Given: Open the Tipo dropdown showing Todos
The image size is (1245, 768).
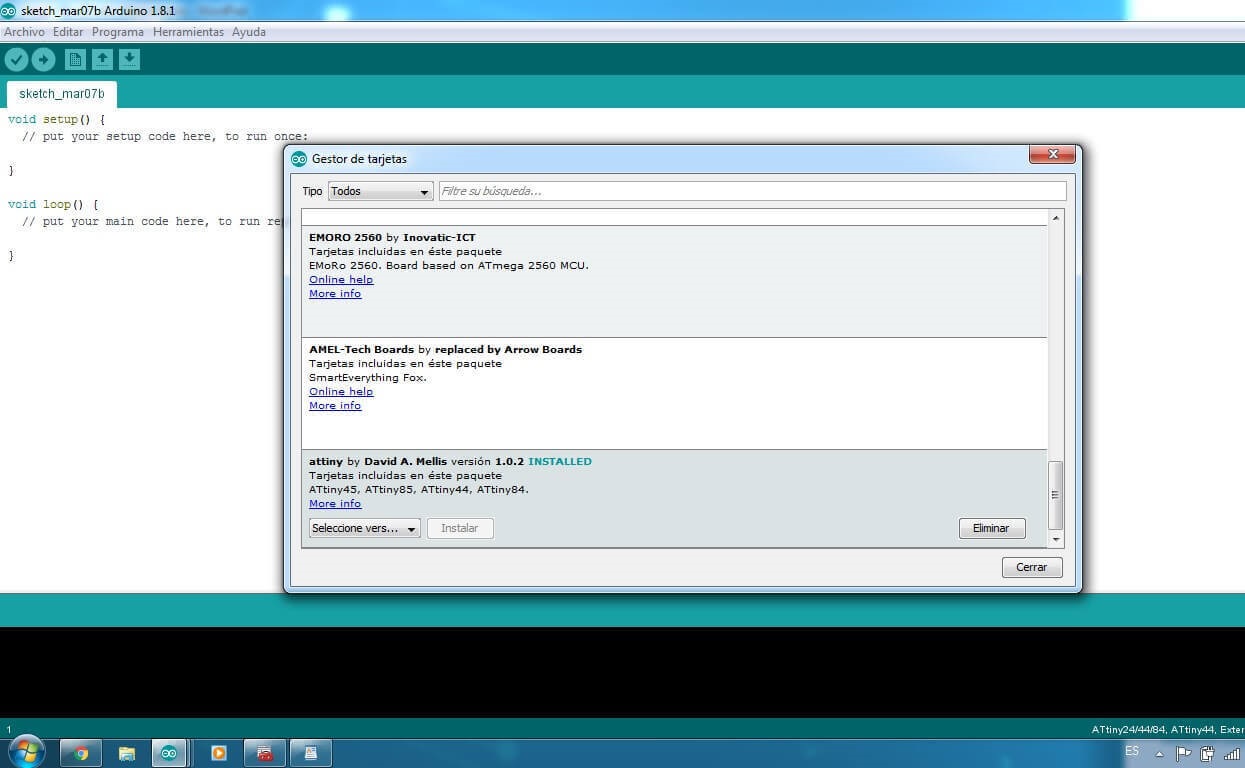Looking at the screenshot, I should pos(380,191).
